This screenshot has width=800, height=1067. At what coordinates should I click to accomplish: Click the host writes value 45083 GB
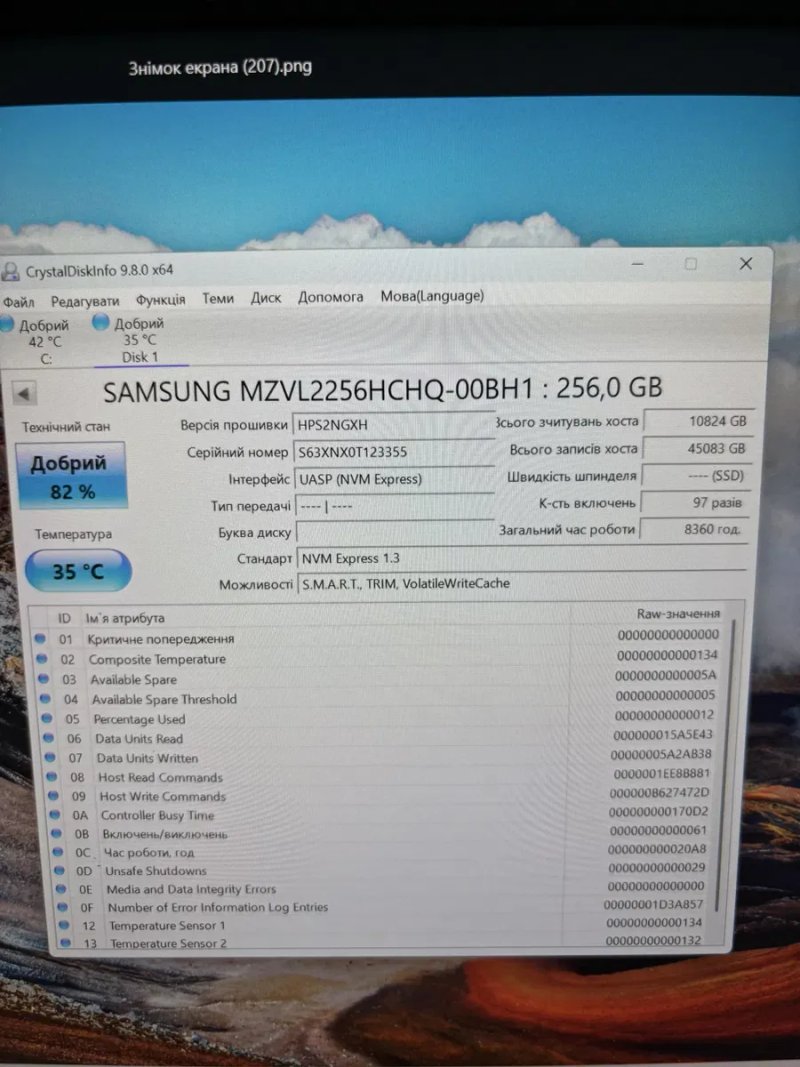[698, 448]
